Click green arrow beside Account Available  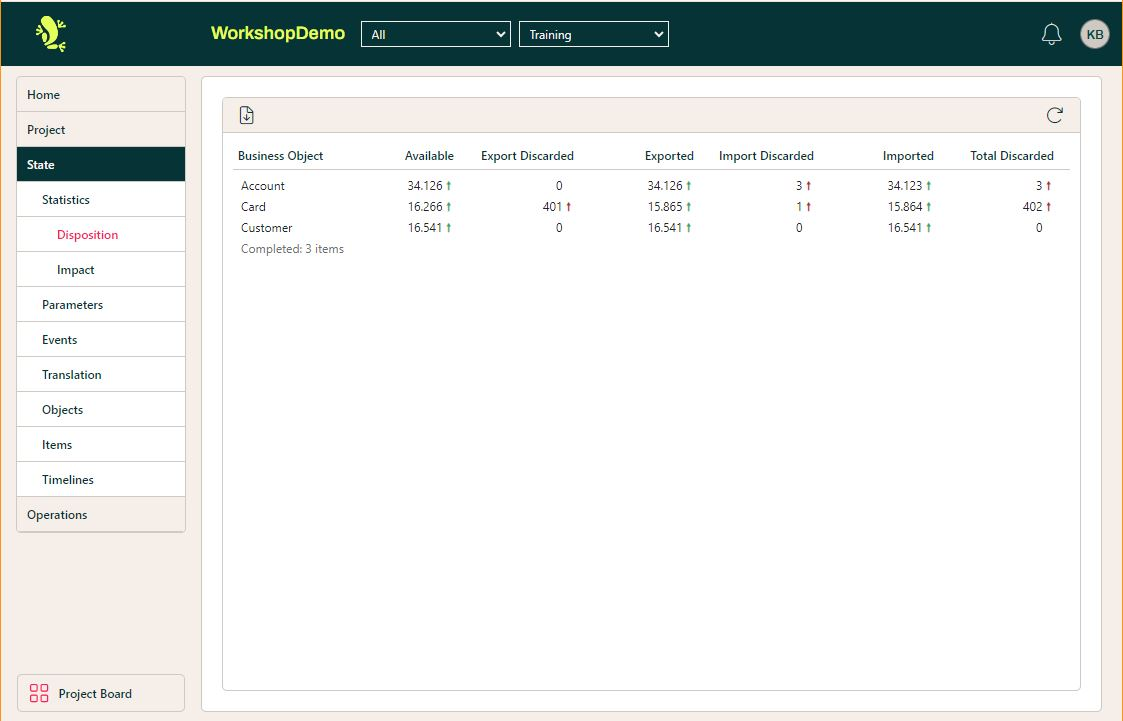point(449,186)
